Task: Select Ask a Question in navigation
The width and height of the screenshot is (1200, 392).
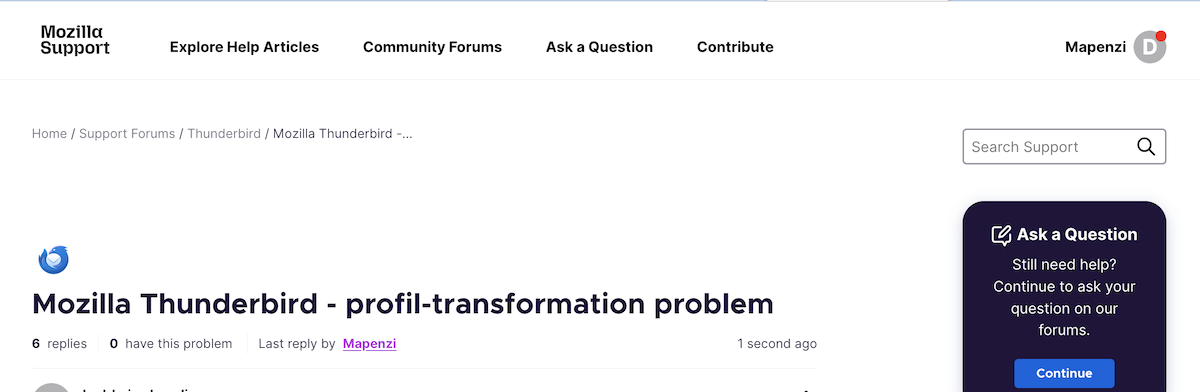Action: [599, 47]
